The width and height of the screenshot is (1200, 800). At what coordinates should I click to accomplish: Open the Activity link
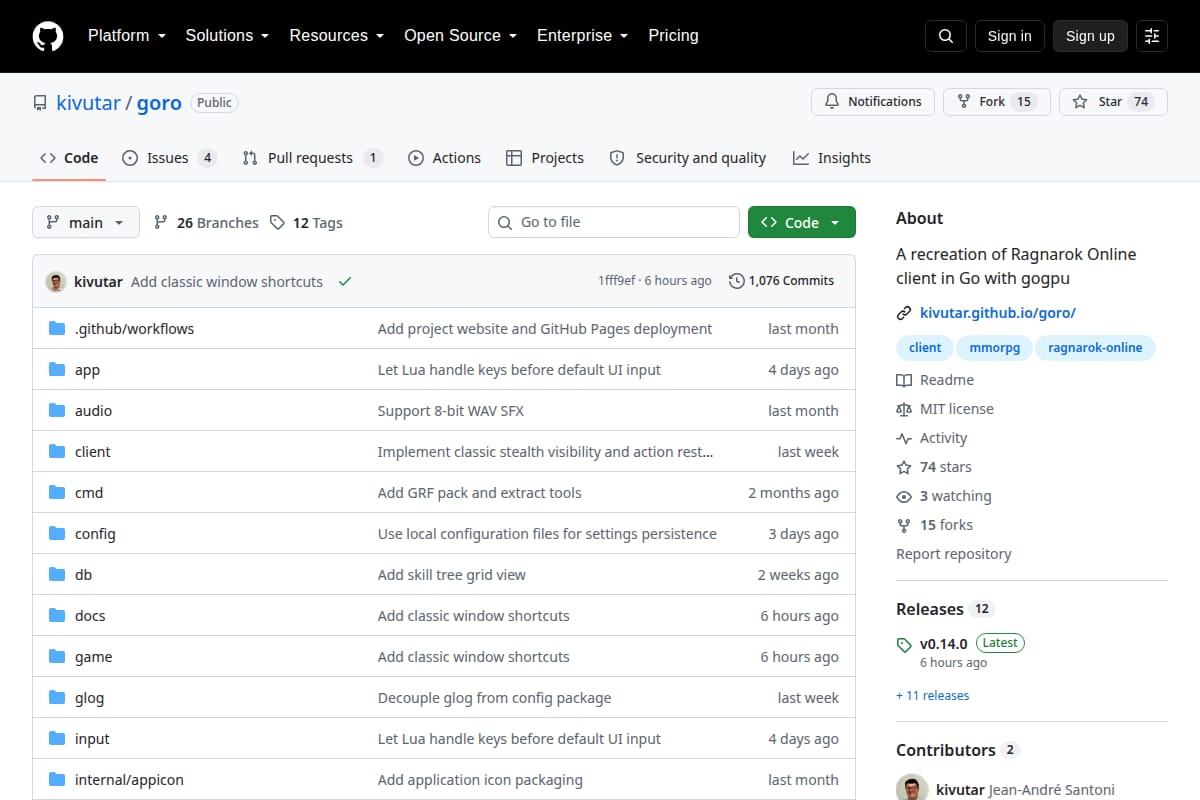click(932, 438)
